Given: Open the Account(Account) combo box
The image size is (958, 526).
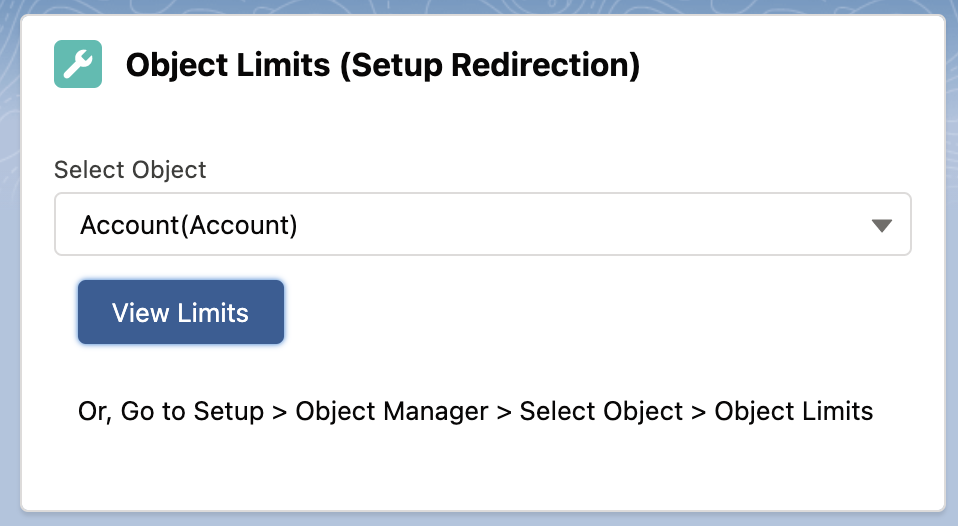Looking at the screenshot, I should [483, 224].
